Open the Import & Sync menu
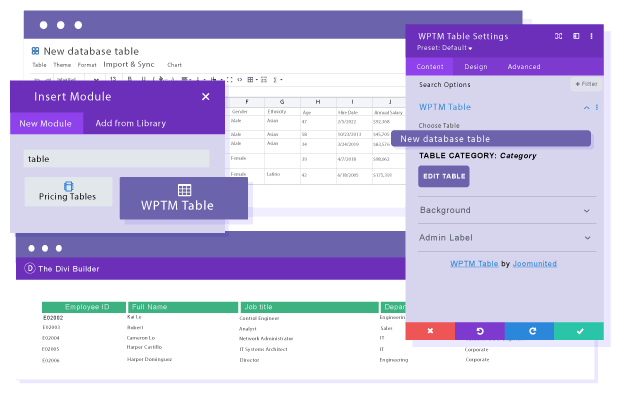 click(129, 64)
